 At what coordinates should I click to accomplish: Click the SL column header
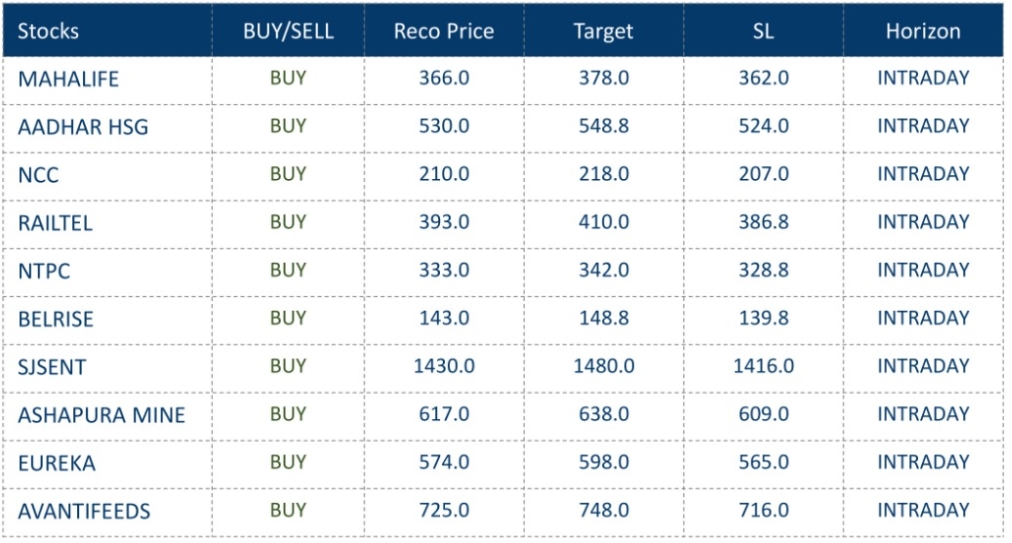(763, 31)
